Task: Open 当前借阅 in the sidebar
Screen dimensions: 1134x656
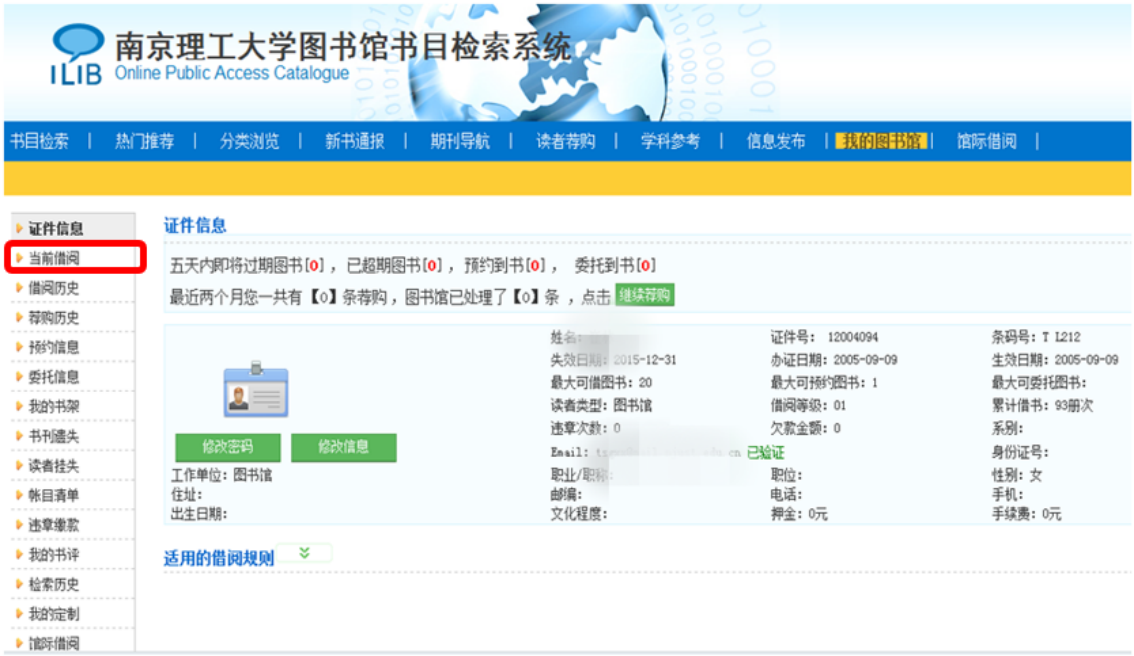Action: tap(54, 258)
